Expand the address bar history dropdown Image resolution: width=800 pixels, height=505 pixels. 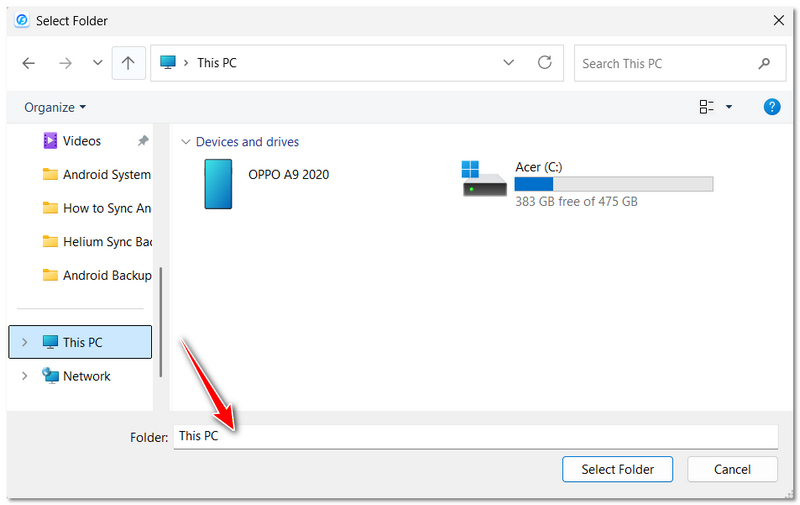(508, 63)
